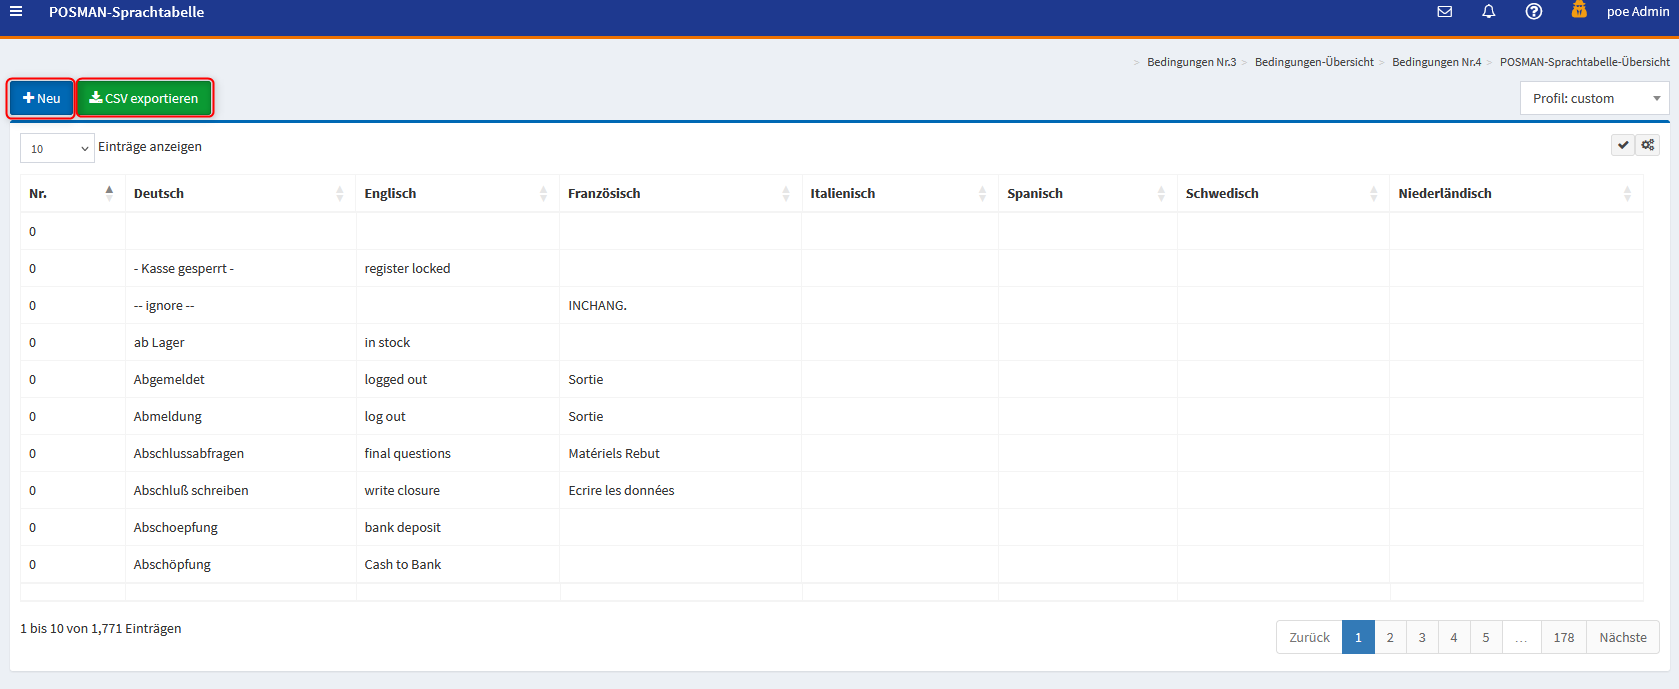Screen dimensions: 1679x689
Task: Go to the Nächste page
Action: point(1622,637)
